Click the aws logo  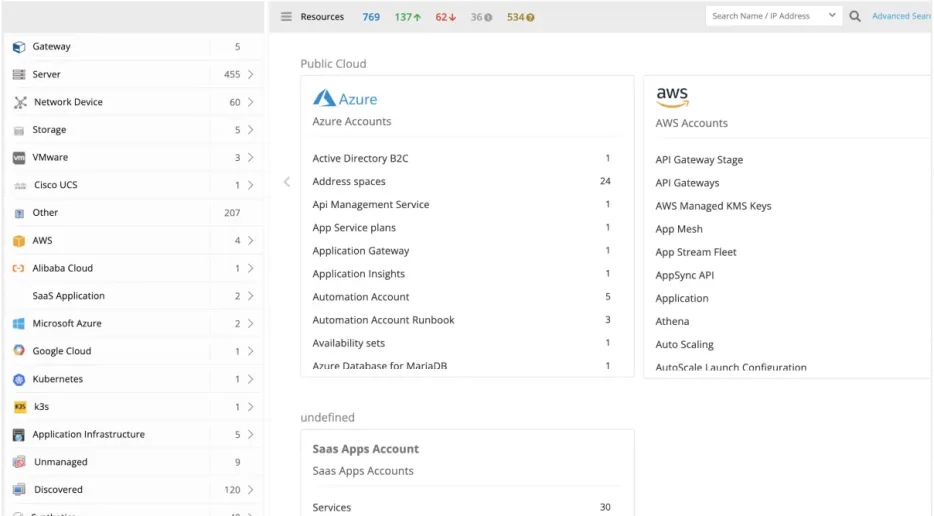click(x=672, y=97)
